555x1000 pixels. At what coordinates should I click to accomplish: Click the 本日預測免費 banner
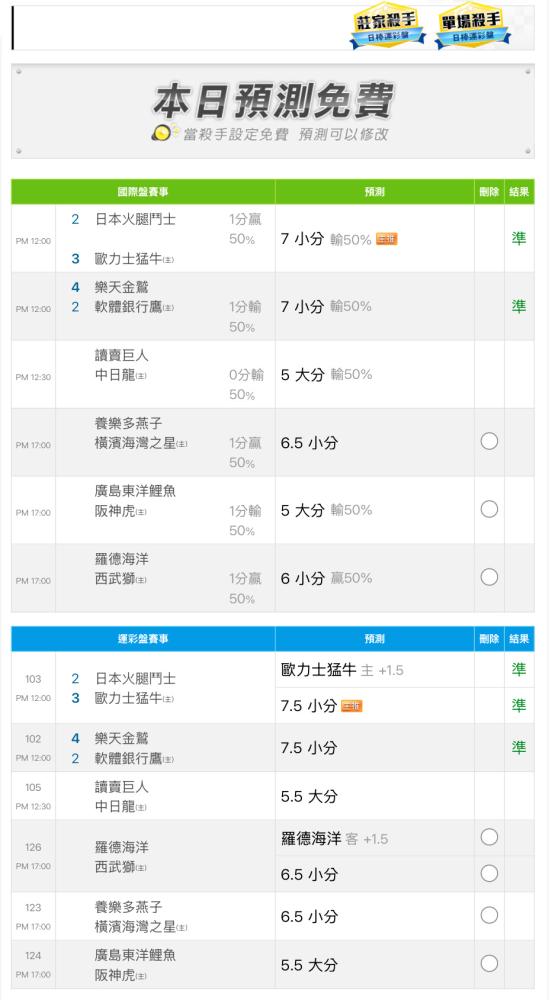272,110
